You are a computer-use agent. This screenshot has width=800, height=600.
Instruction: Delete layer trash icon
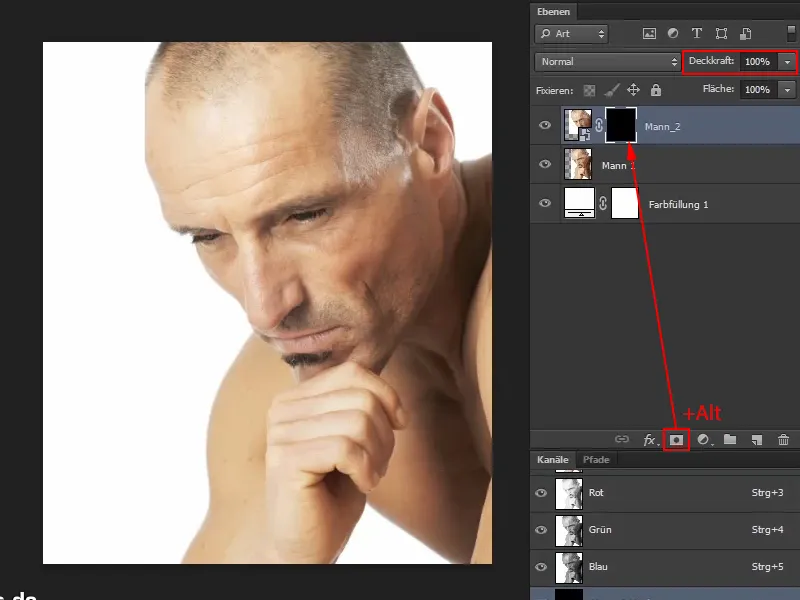point(783,439)
